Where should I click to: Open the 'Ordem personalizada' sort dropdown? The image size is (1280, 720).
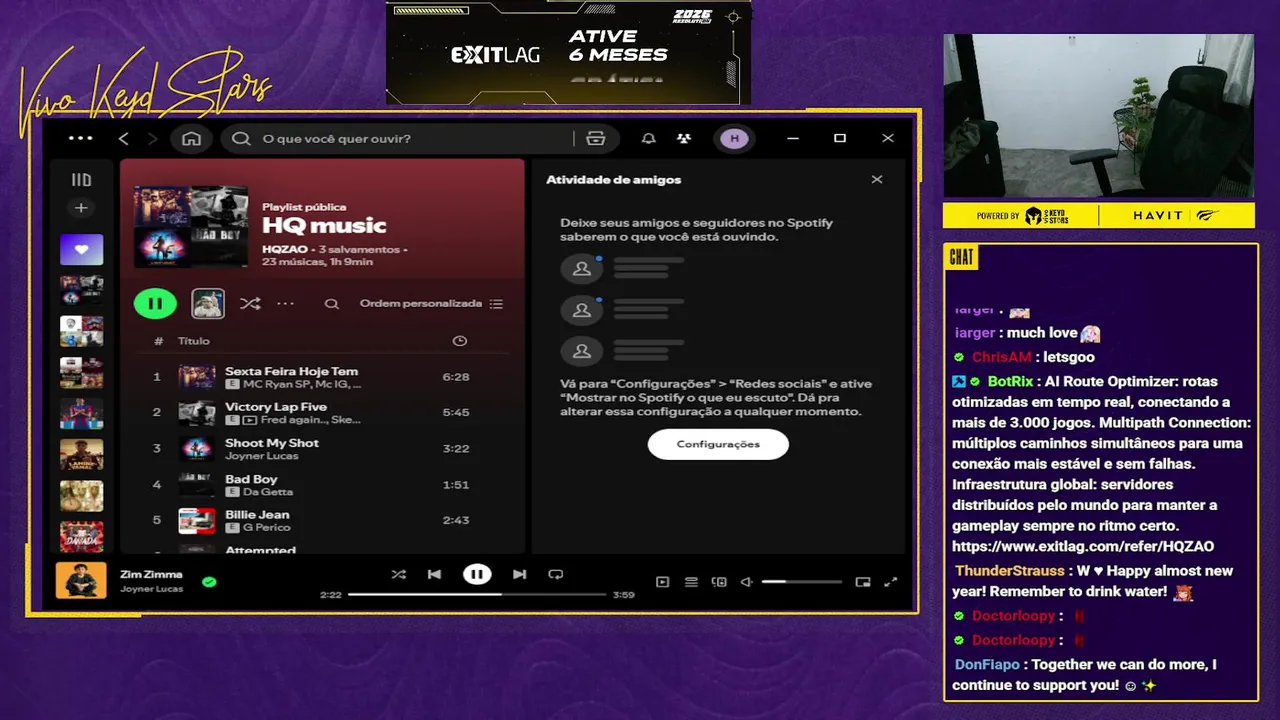coord(432,303)
